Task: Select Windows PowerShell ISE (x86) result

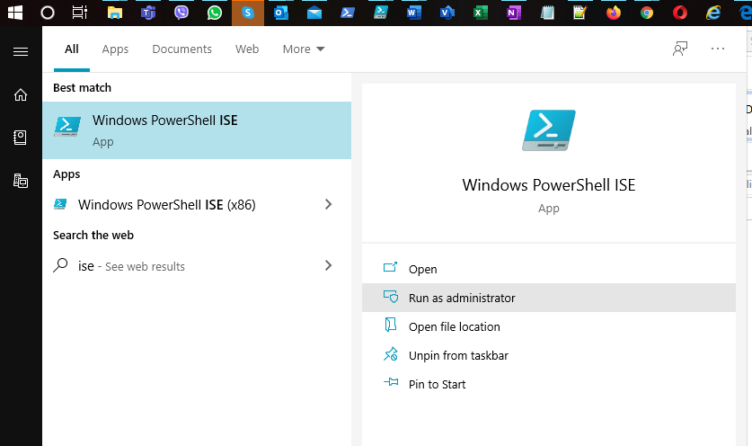Action: [x=166, y=205]
